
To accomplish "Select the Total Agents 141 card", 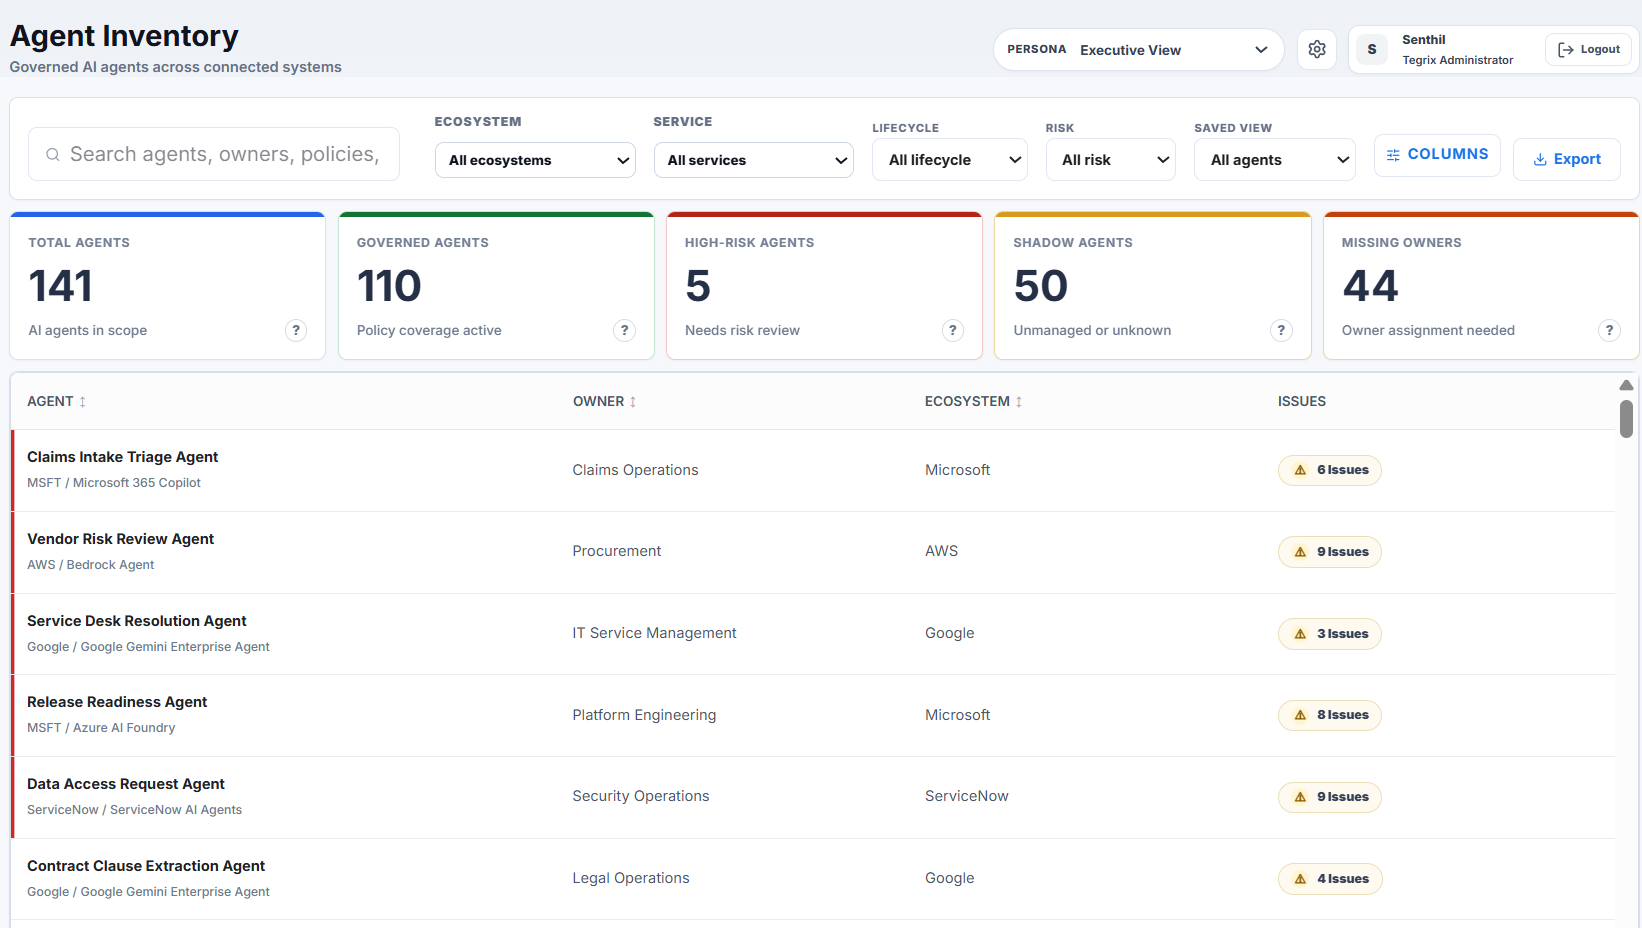I will (168, 286).
